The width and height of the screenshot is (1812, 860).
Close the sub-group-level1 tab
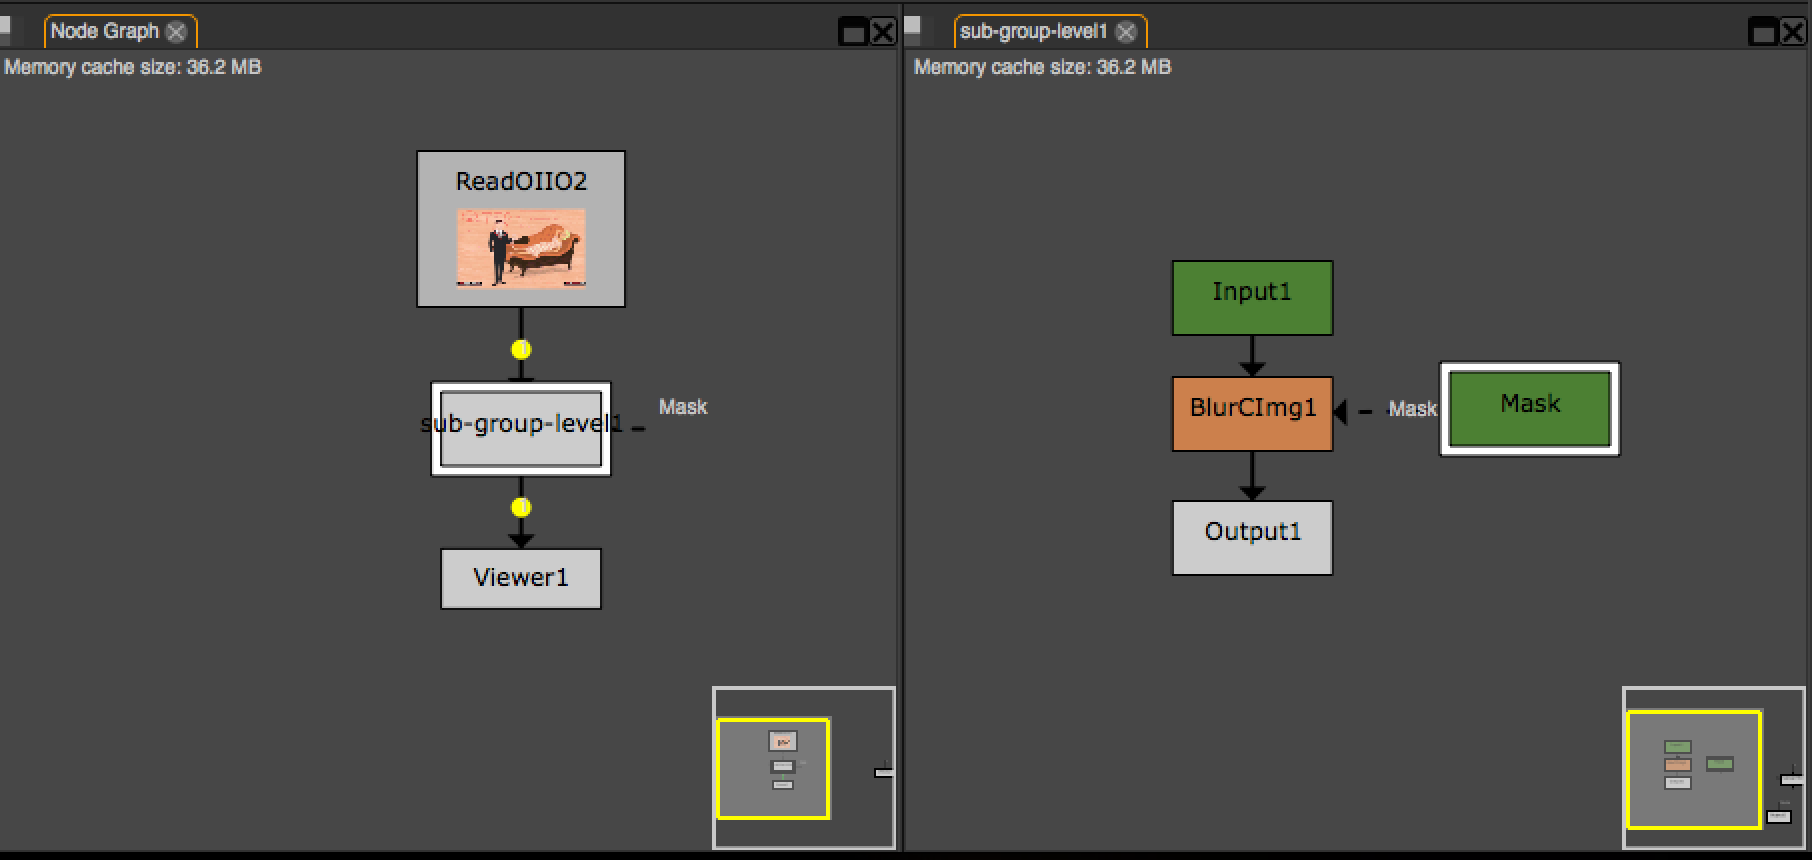pos(1126,32)
